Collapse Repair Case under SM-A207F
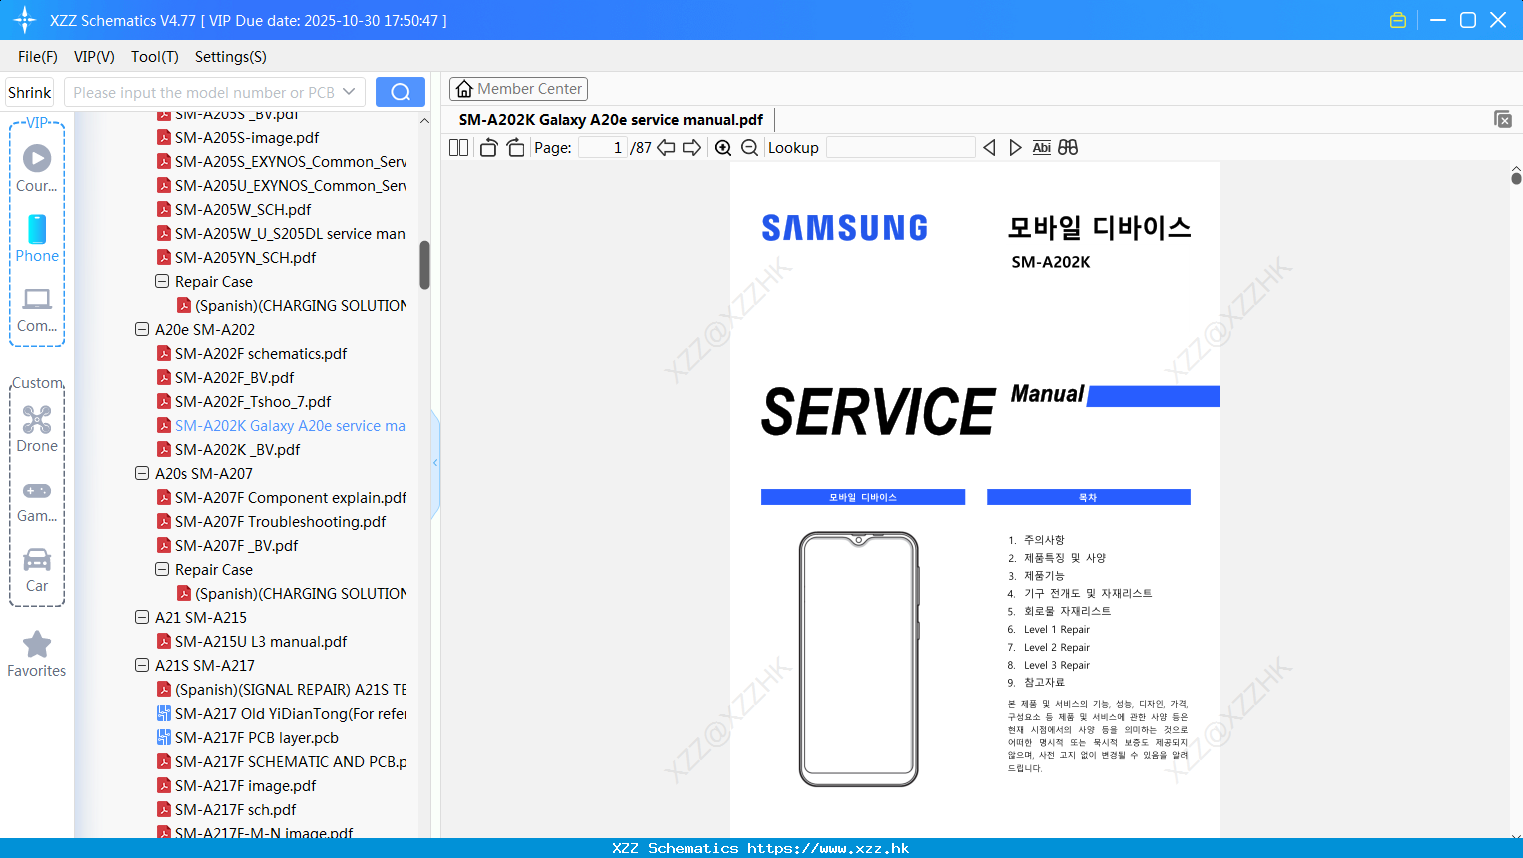Image resolution: width=1523 pixels, height=858 pixels. tap(162, 569)
